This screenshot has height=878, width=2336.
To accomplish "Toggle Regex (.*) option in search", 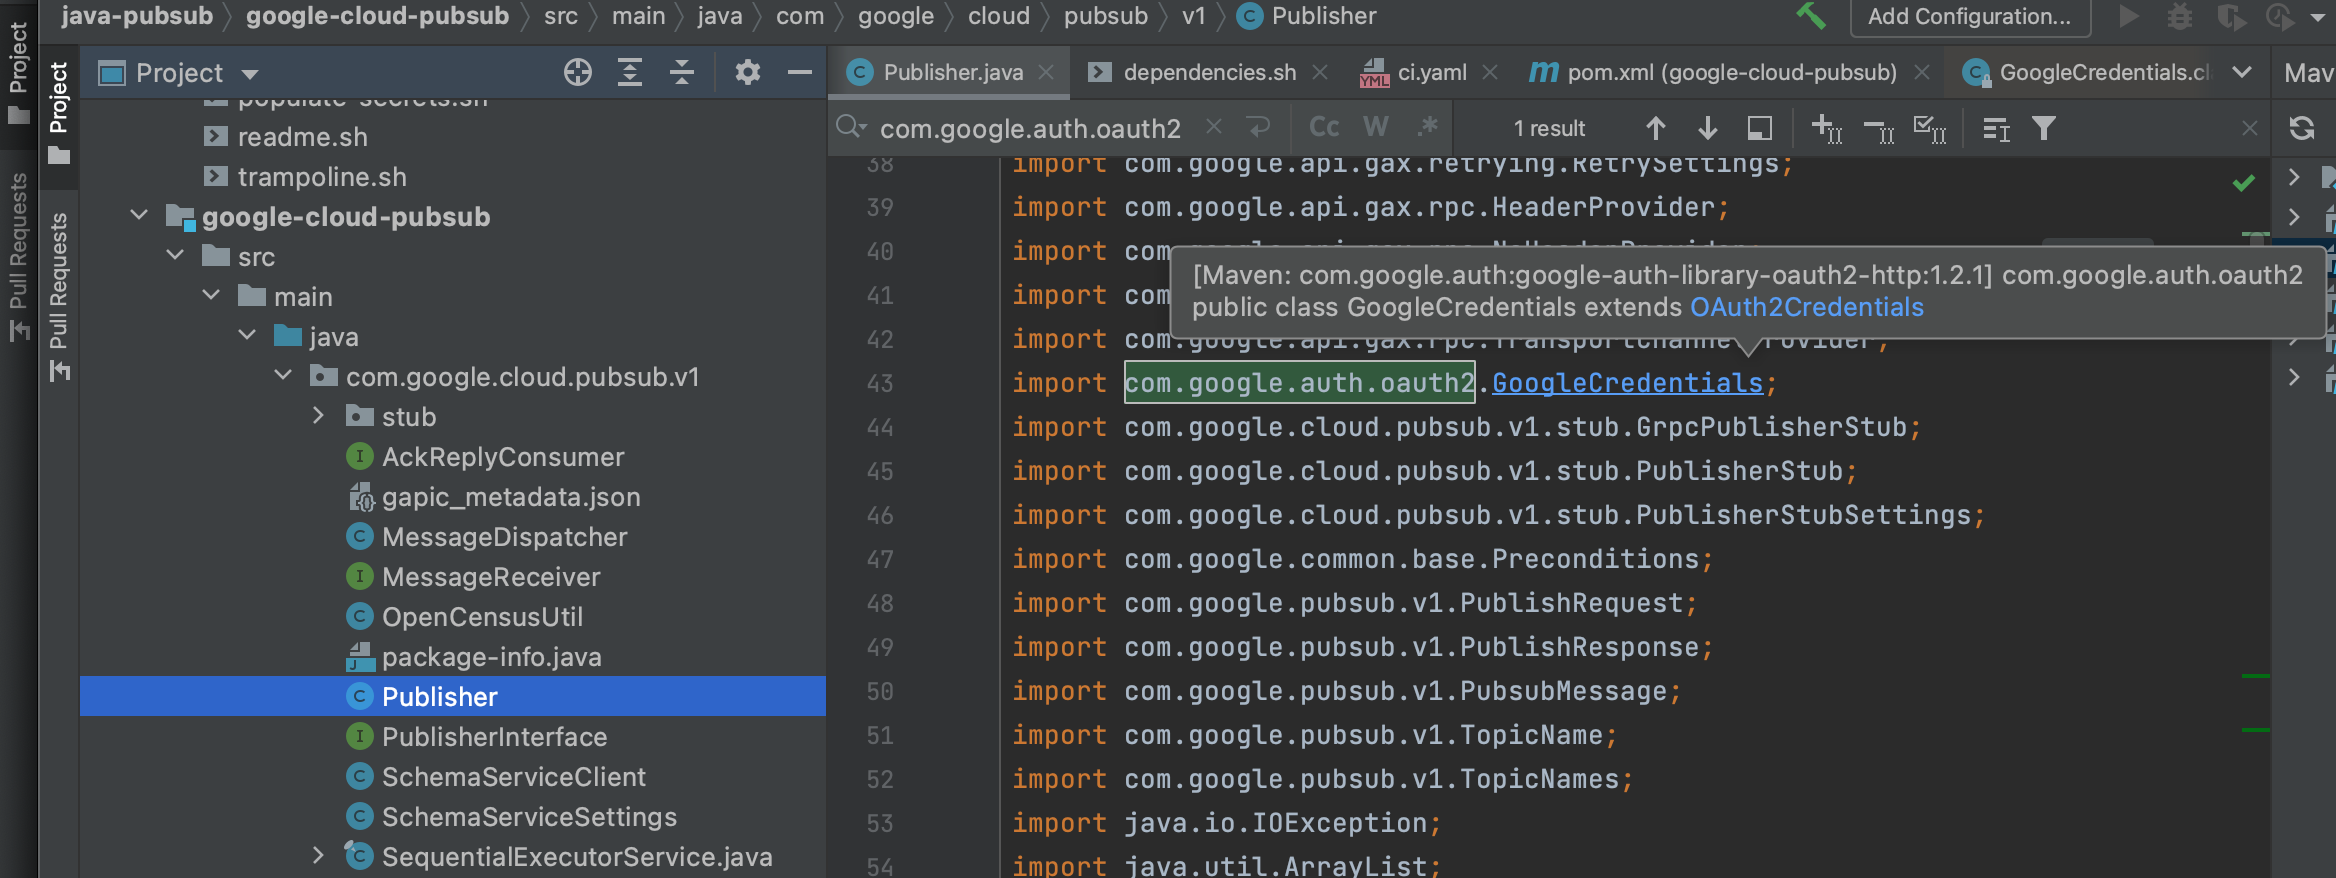I will (1428, 127).
